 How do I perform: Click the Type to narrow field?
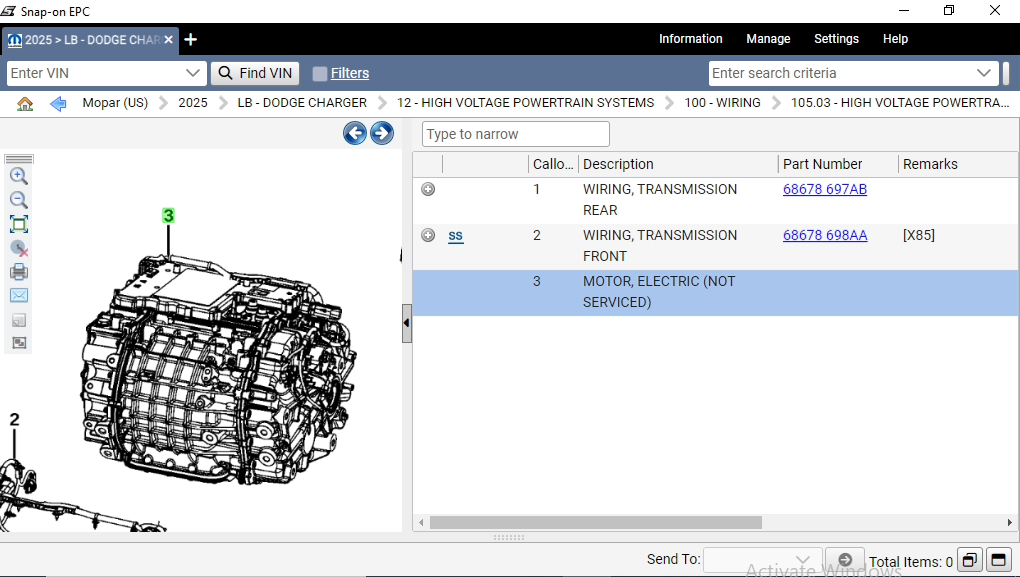pyautogui.click(x=515, y=134)
